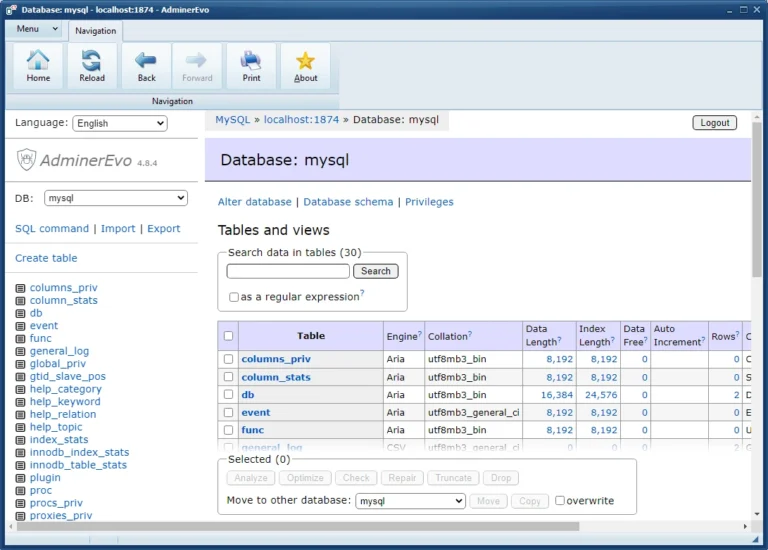This screenshot has height=550, width=768.
Task: Click the Create table link
Action: pos(46,258)
